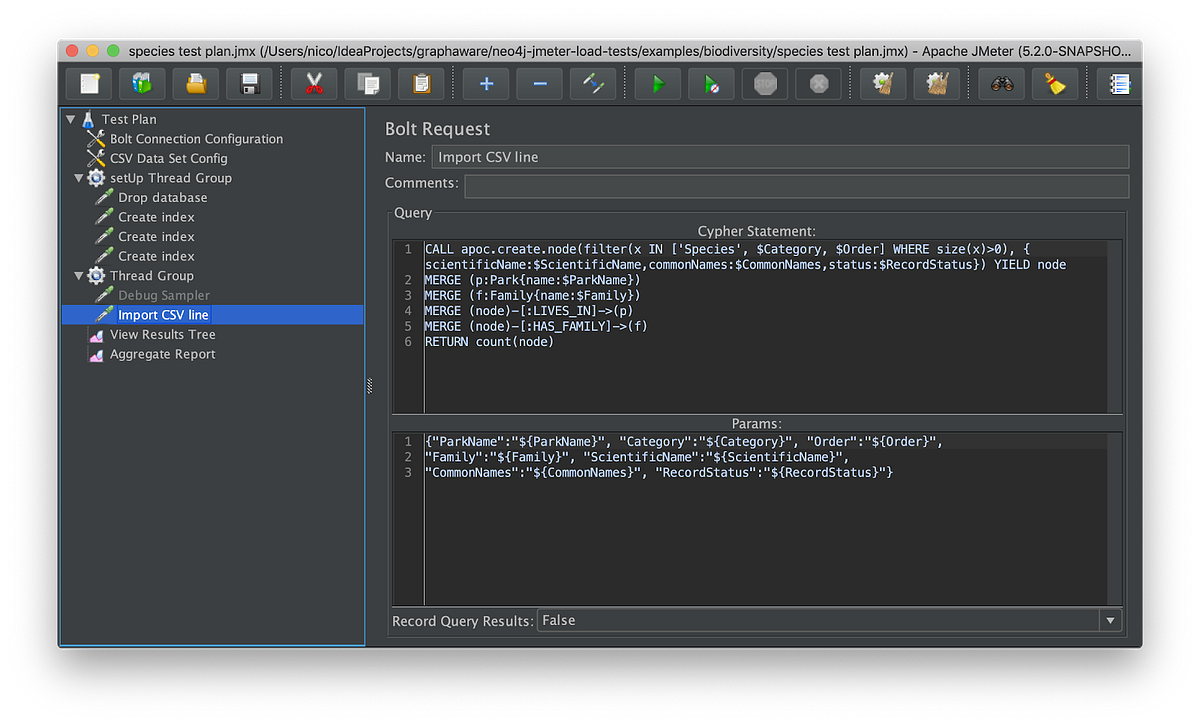Start the test run

coord(657,83)
